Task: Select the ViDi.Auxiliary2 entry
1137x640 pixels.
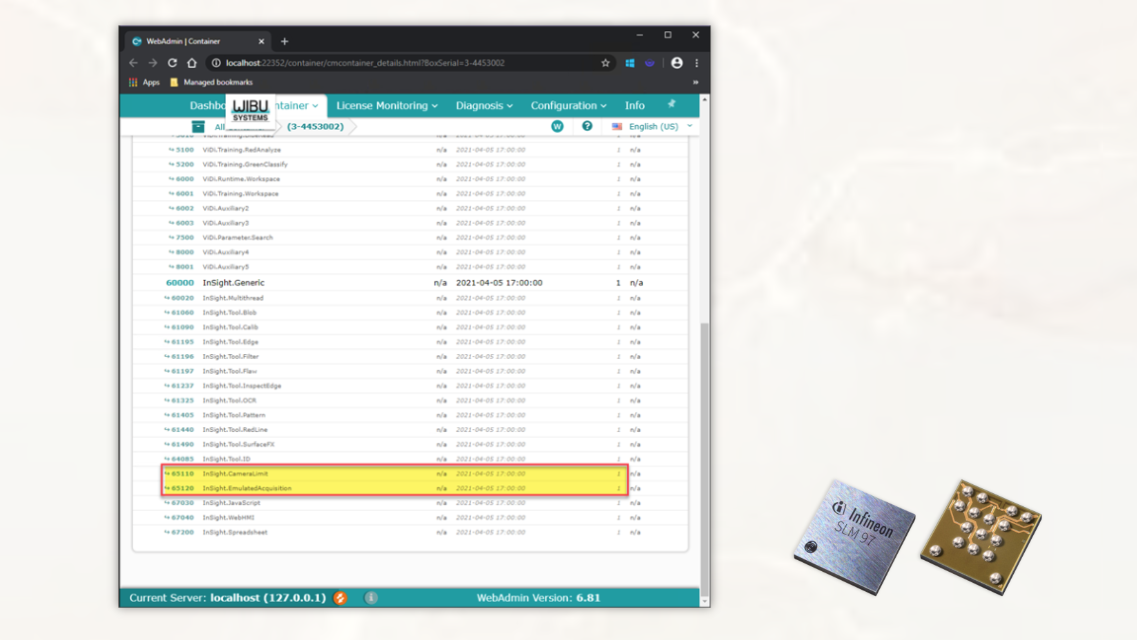Action: tap(226, 208)
